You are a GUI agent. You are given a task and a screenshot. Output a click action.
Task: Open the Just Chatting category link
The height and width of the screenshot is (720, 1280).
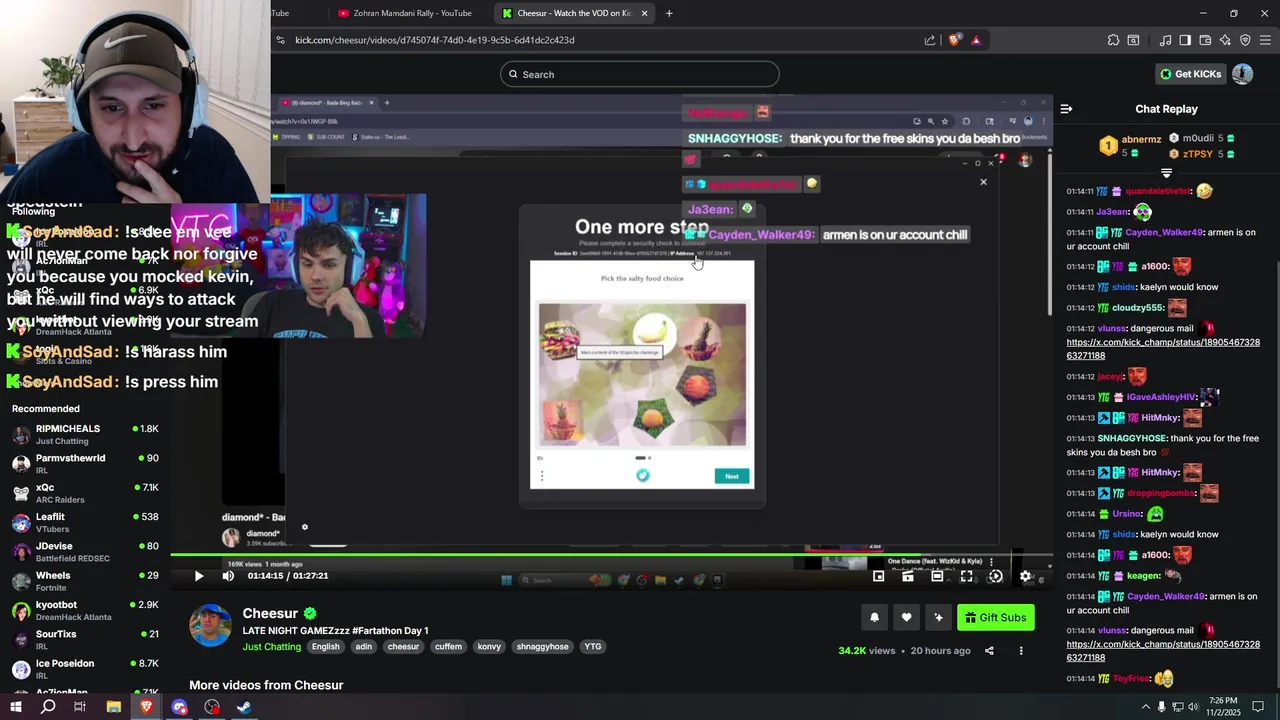271,647
